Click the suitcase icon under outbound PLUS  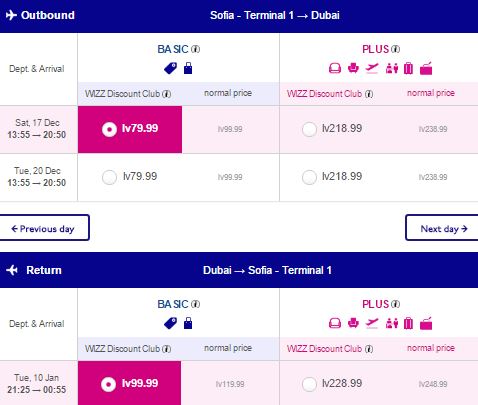pos(408,68)
